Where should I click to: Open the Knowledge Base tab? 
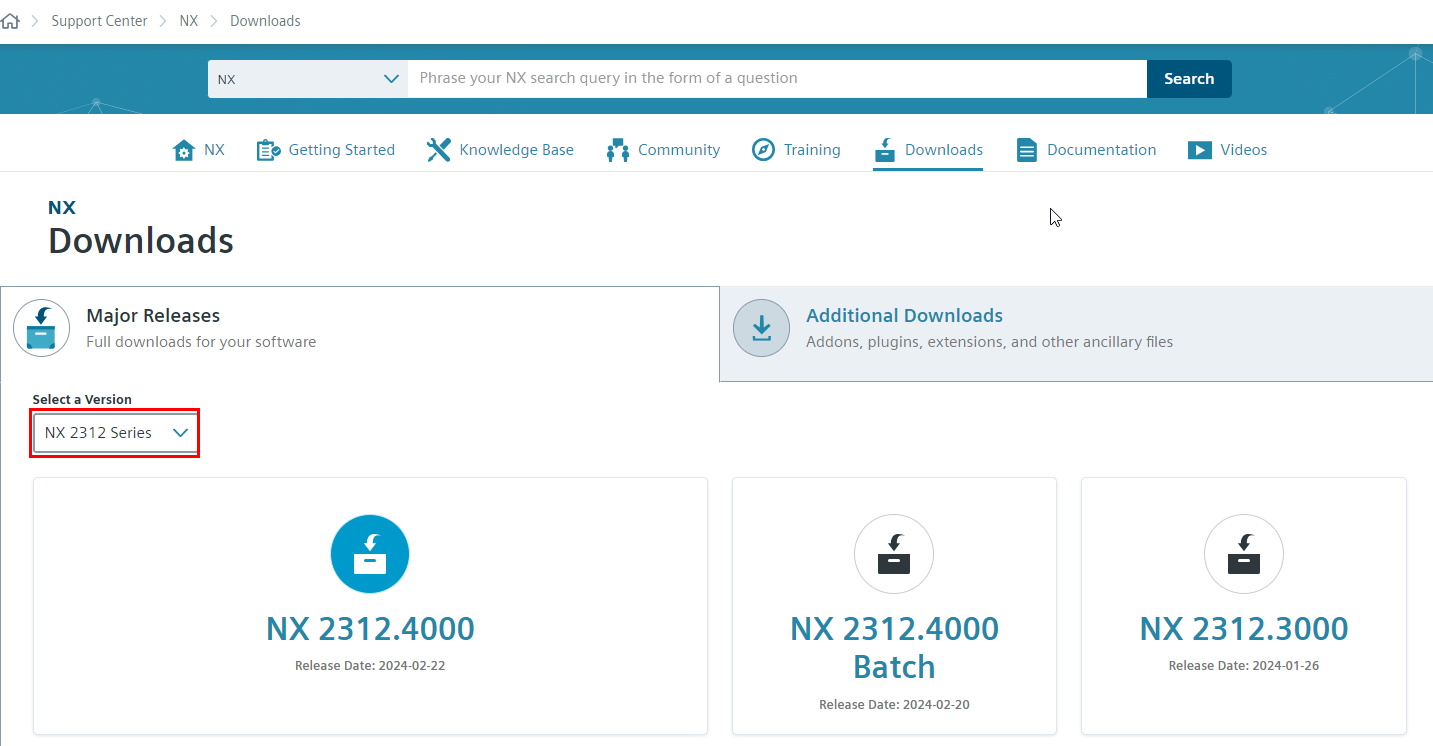(500, 150)
